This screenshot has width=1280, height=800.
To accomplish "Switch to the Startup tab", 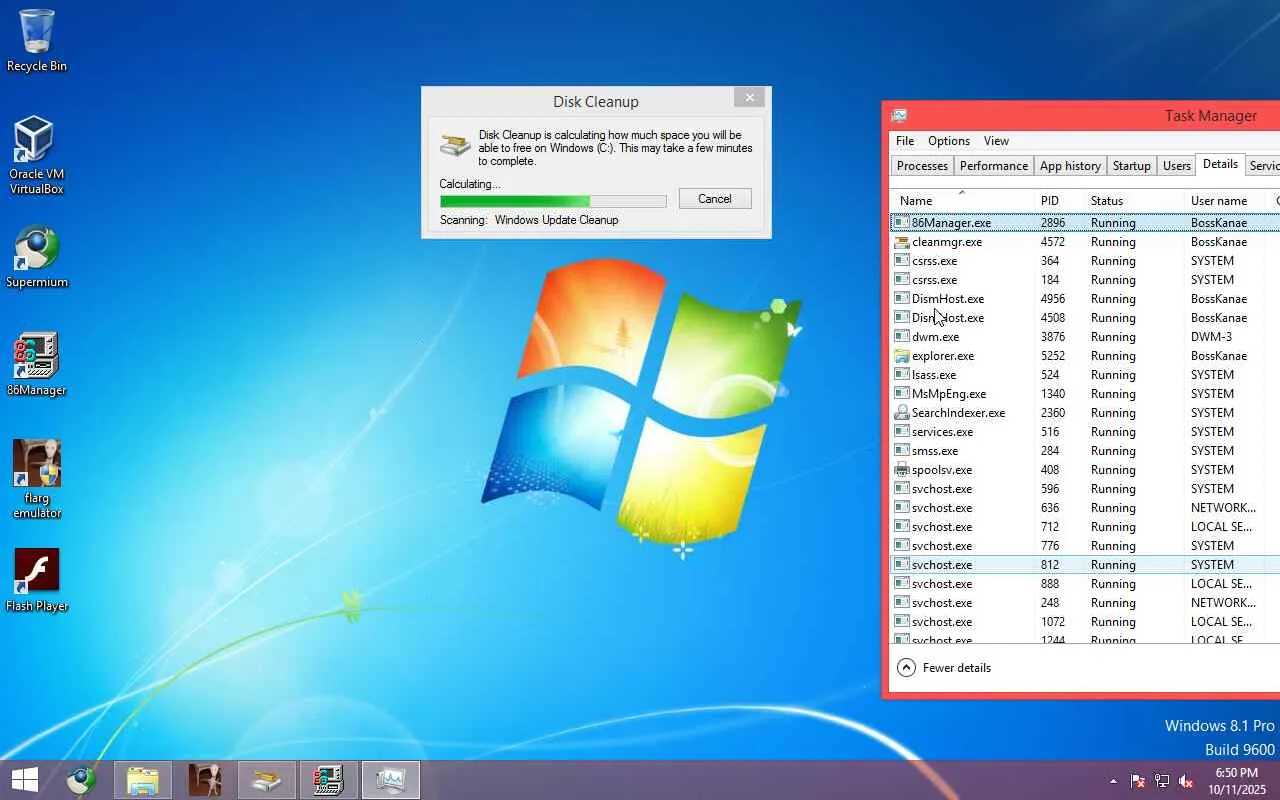I will [x=1131, y=166].
